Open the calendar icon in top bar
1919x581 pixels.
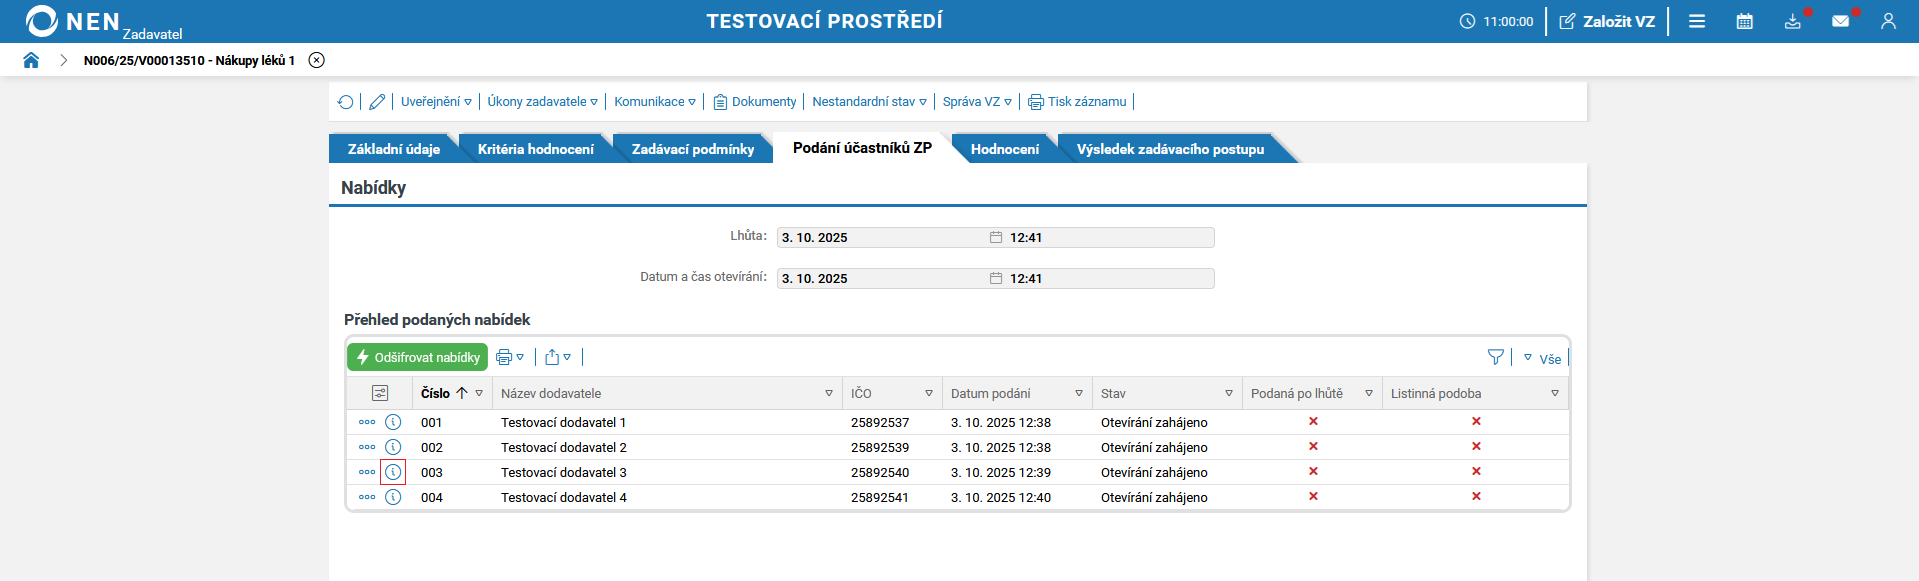click(1745, 21)
